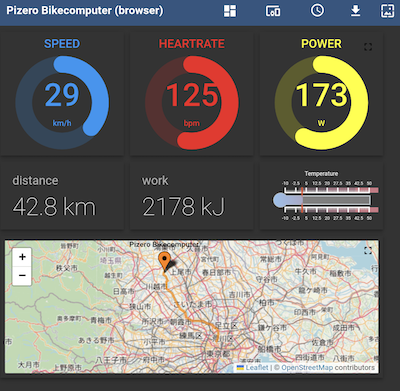Viewport: 400px width, 391px height.
Task: Click the work value 2178 kJ
Action: pyautogui.click(x=184, y=207)
